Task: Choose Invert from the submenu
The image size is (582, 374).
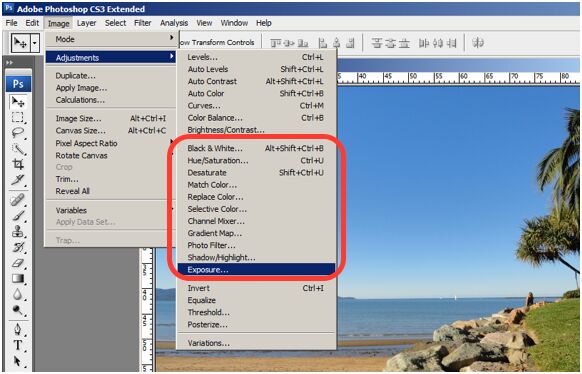Action: point(256,288)
